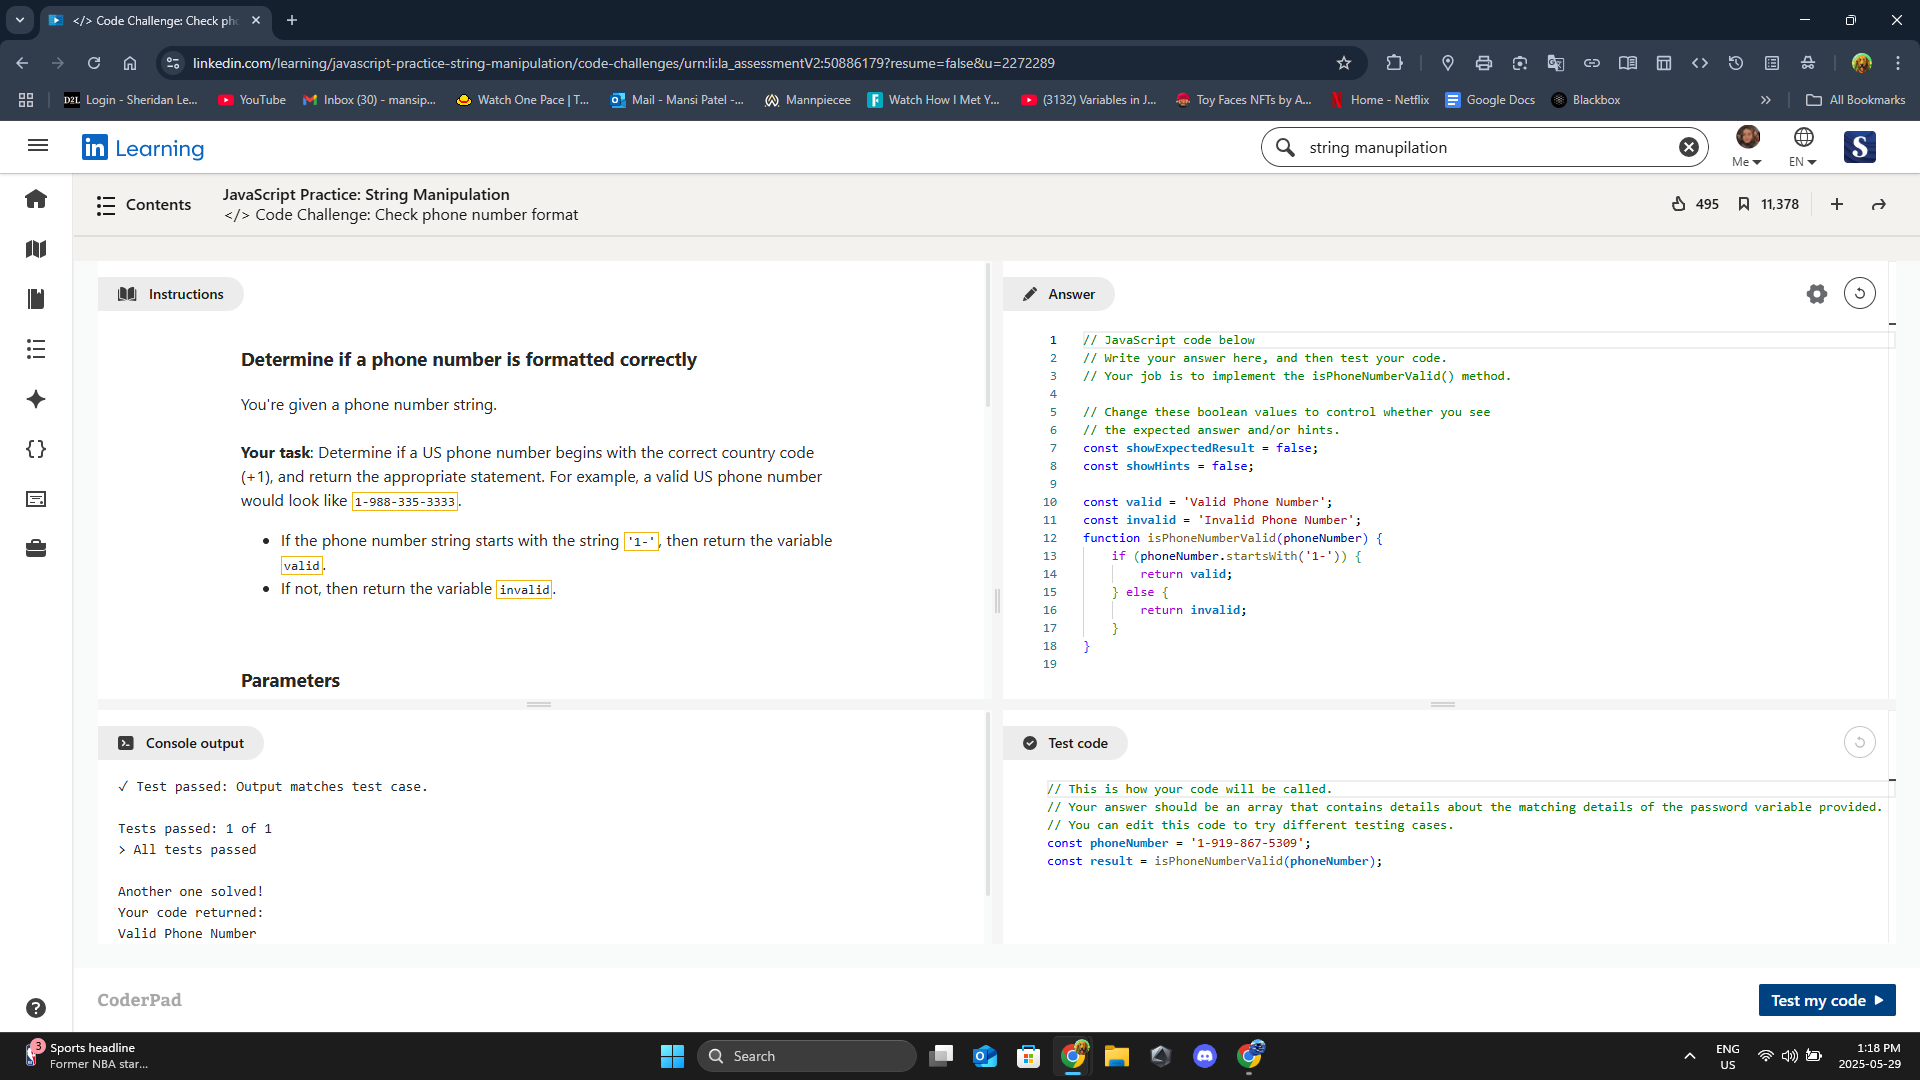Screen dimensions: 1920x1080
Task: Reset the answer code with the refresh icon
Action: (x=1859, y=294)
